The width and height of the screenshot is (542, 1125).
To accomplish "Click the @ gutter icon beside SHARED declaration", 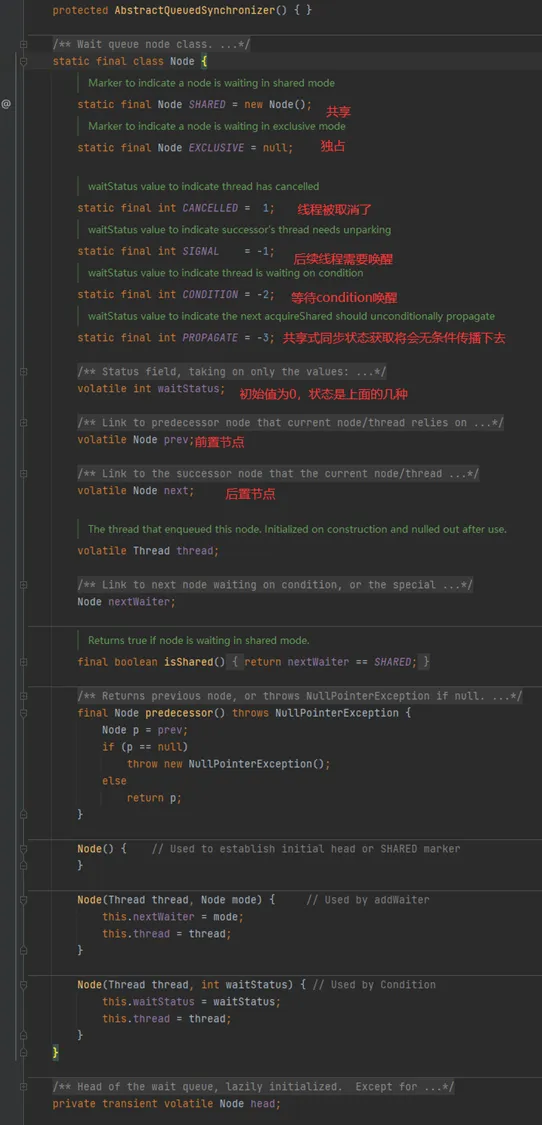I will point(6,104).
